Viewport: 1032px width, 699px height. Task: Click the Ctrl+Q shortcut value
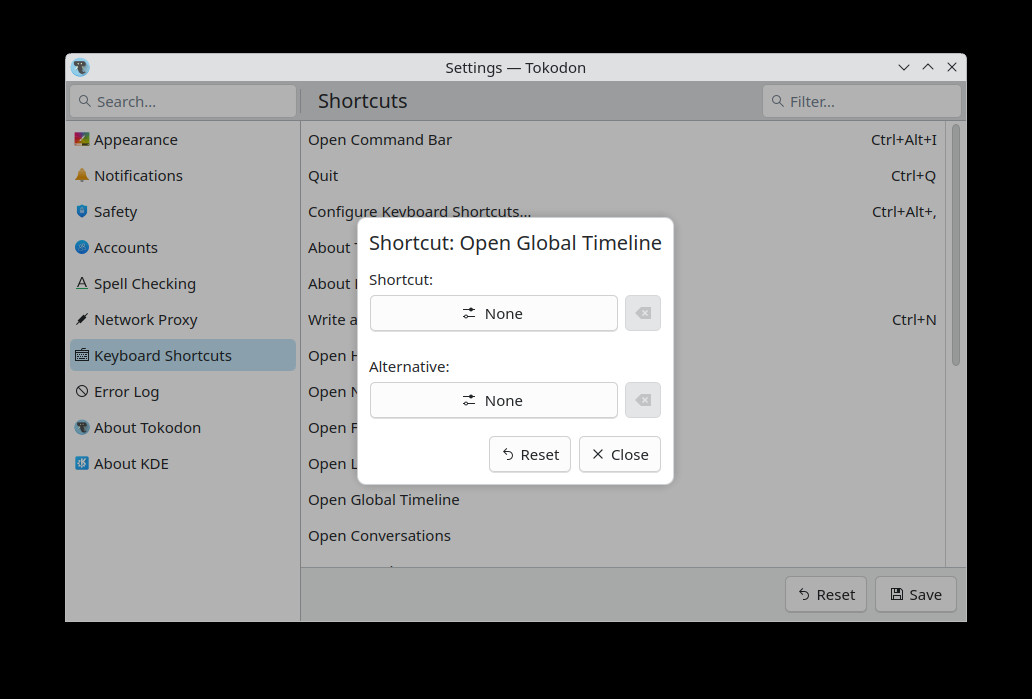(x=913, y=176)
